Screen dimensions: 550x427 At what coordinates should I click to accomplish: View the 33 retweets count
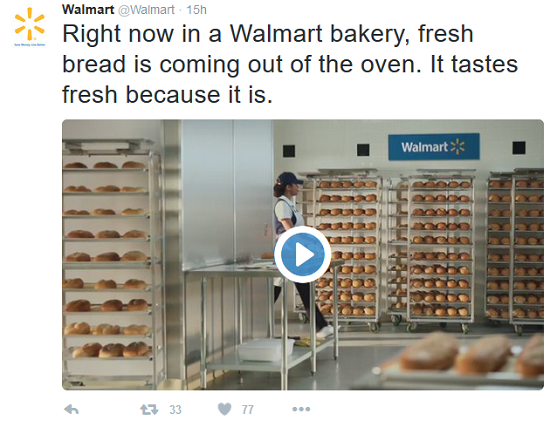(x=175, y=409)
